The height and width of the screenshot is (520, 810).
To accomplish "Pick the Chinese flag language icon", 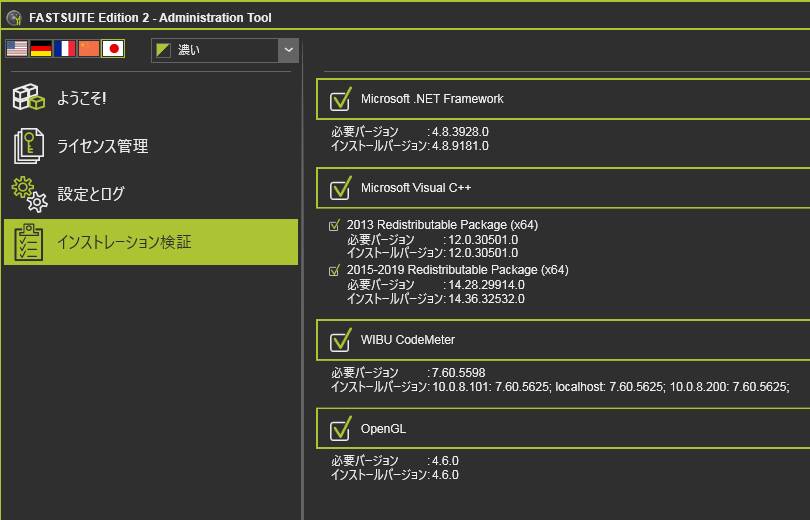I will (89, 49).
